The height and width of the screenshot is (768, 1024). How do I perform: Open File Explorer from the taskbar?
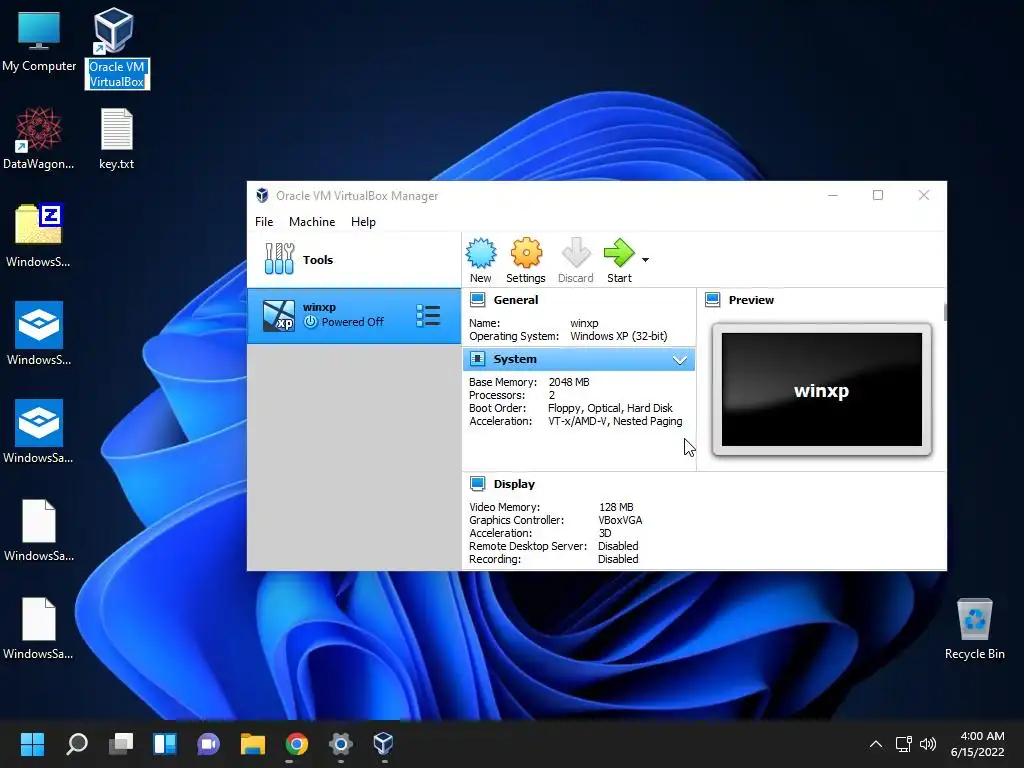[x=253, y=744]
